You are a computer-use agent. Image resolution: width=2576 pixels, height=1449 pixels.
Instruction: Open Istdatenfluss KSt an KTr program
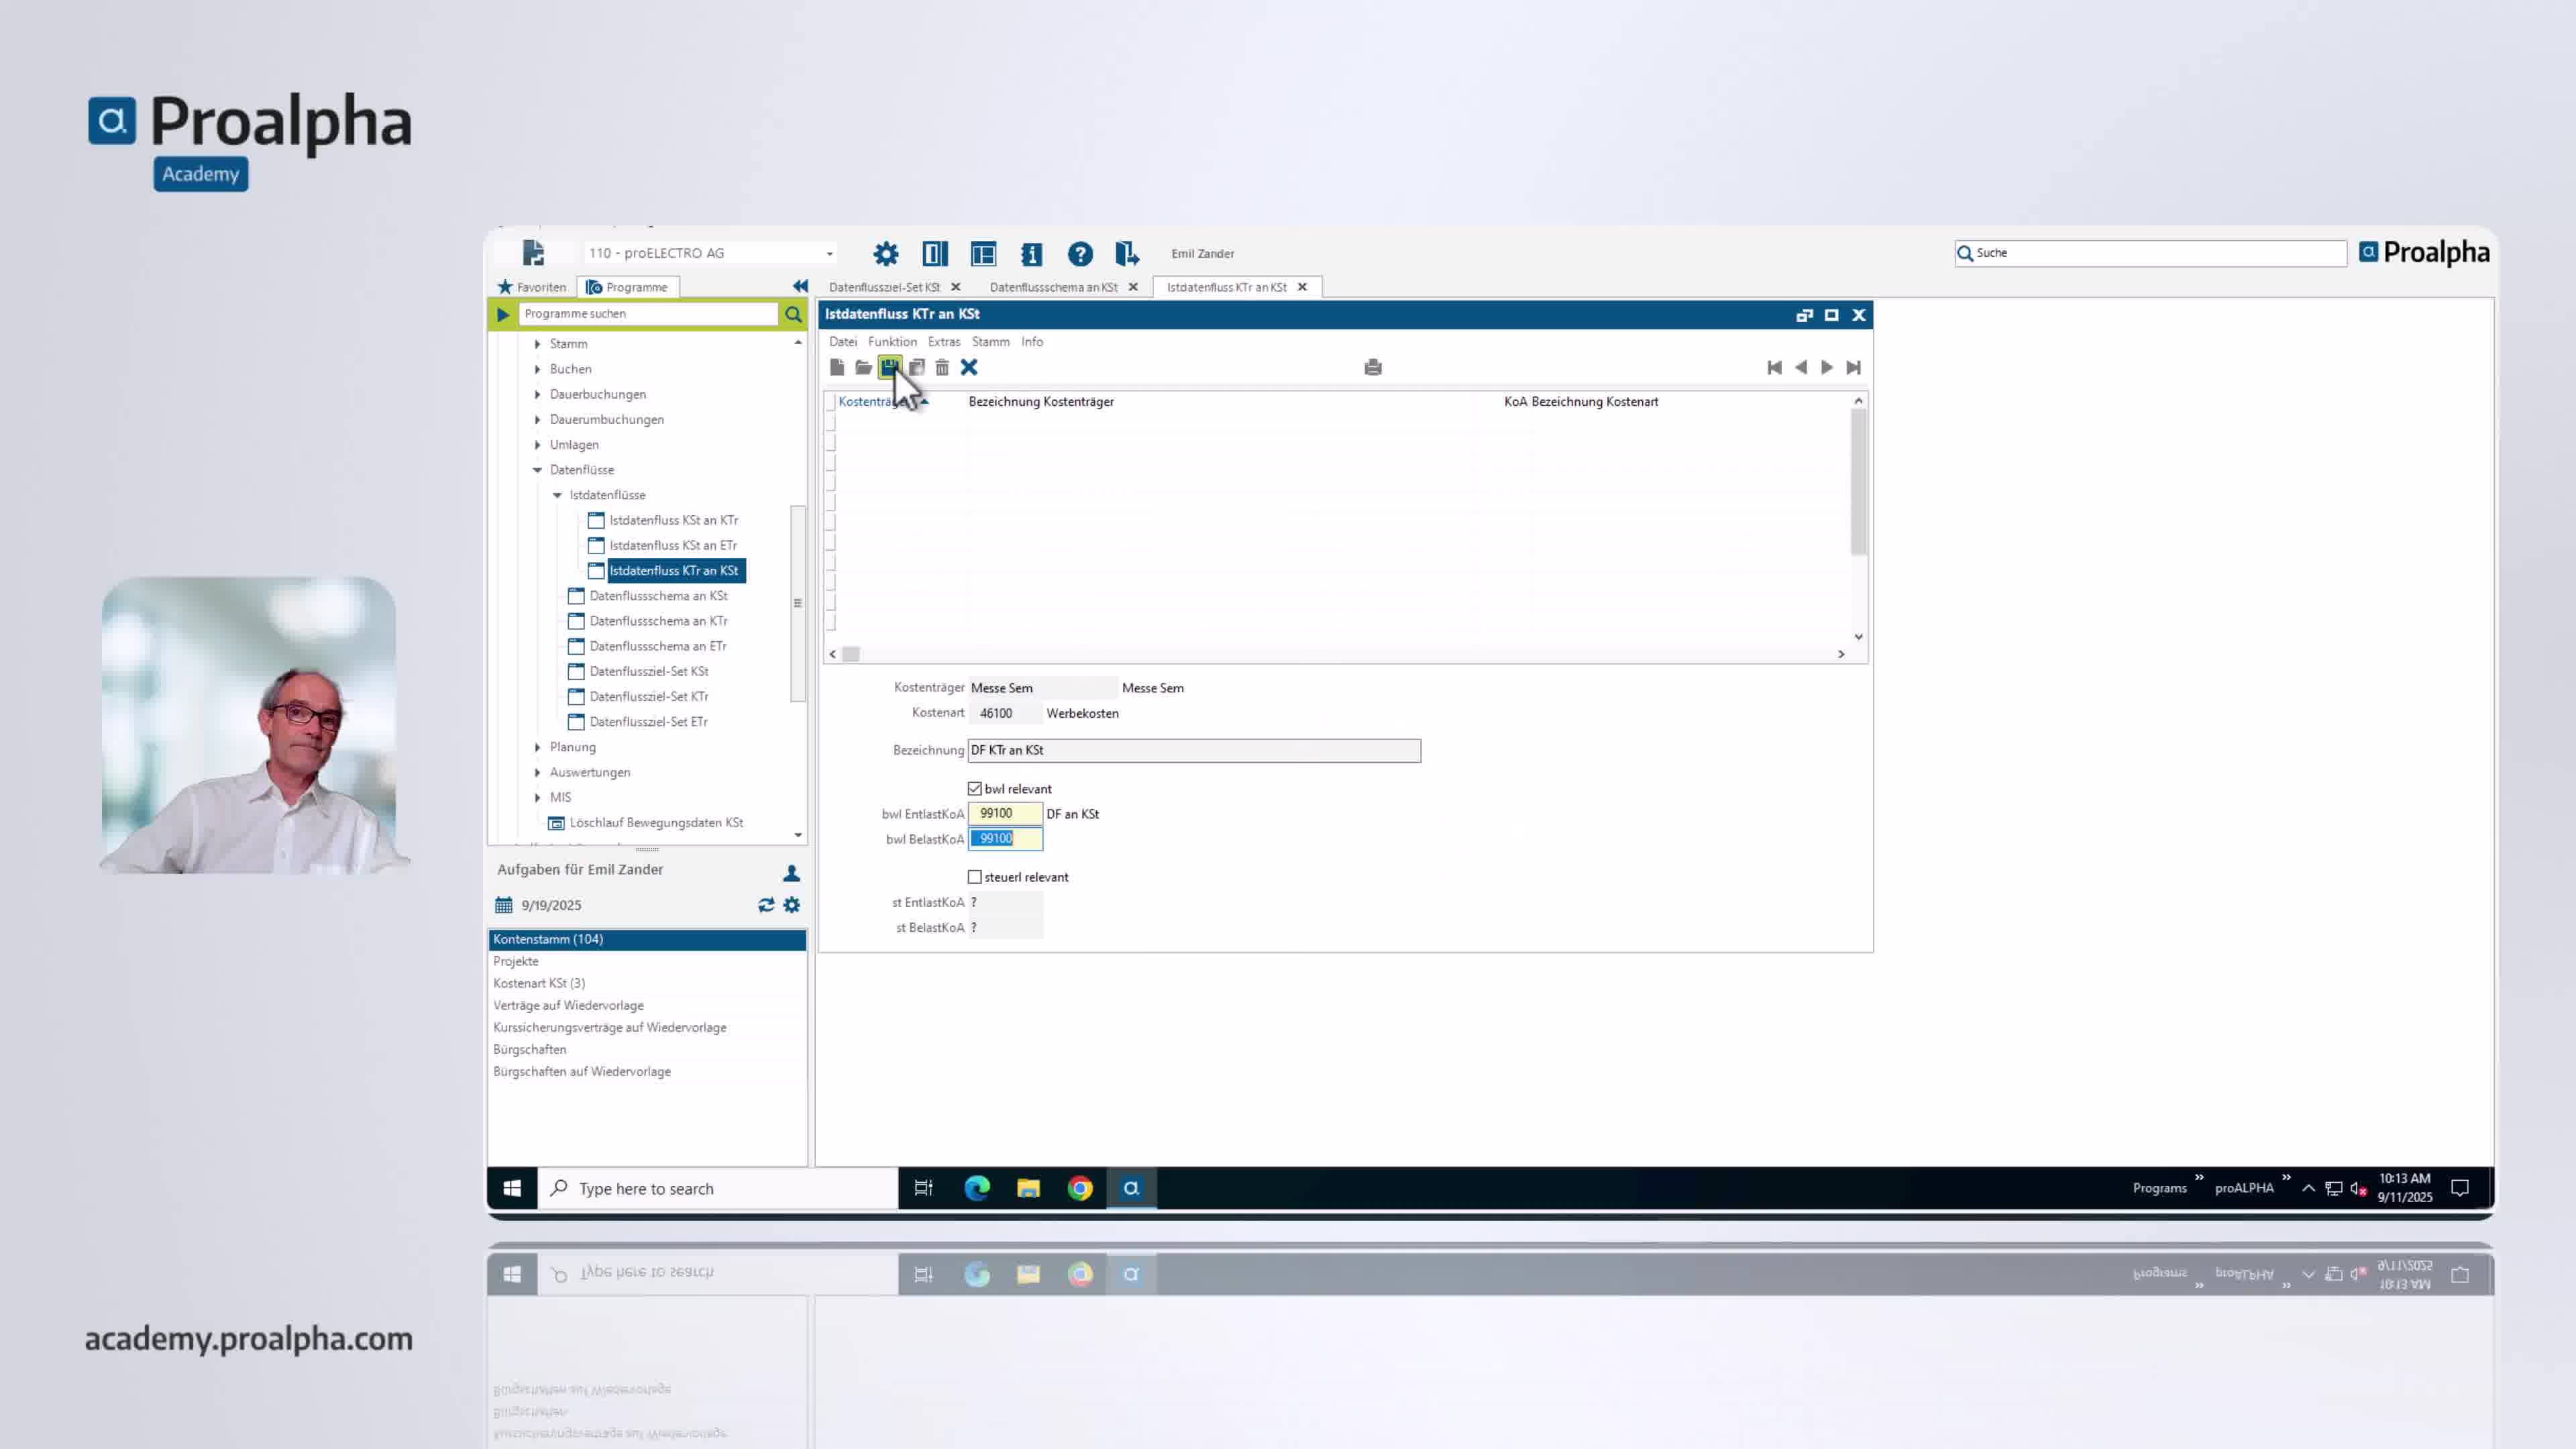tap(673, 520)
